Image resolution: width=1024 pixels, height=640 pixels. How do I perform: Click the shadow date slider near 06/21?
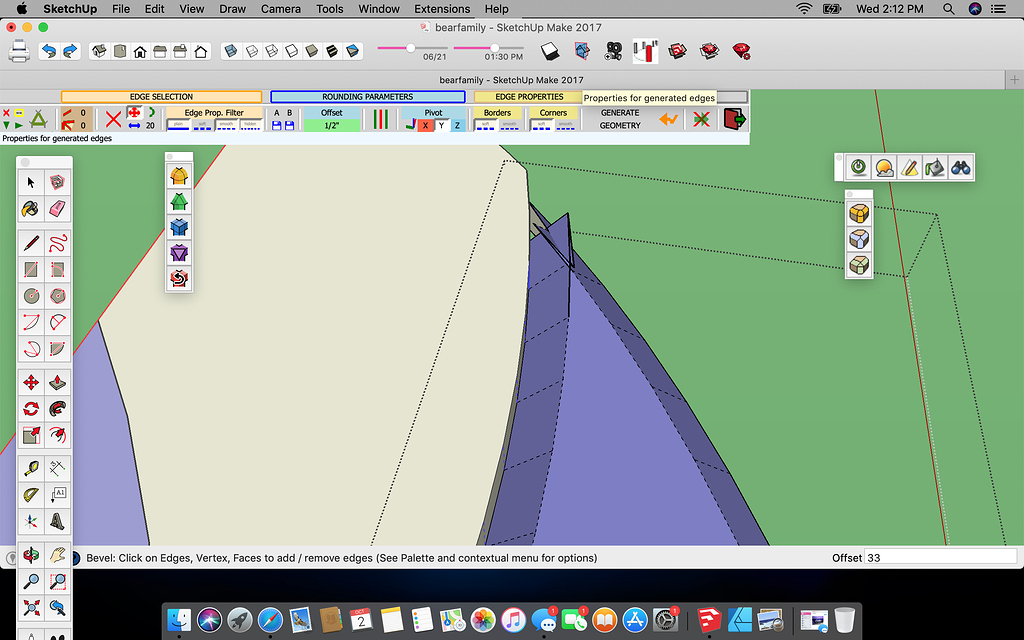coord(410,46)
